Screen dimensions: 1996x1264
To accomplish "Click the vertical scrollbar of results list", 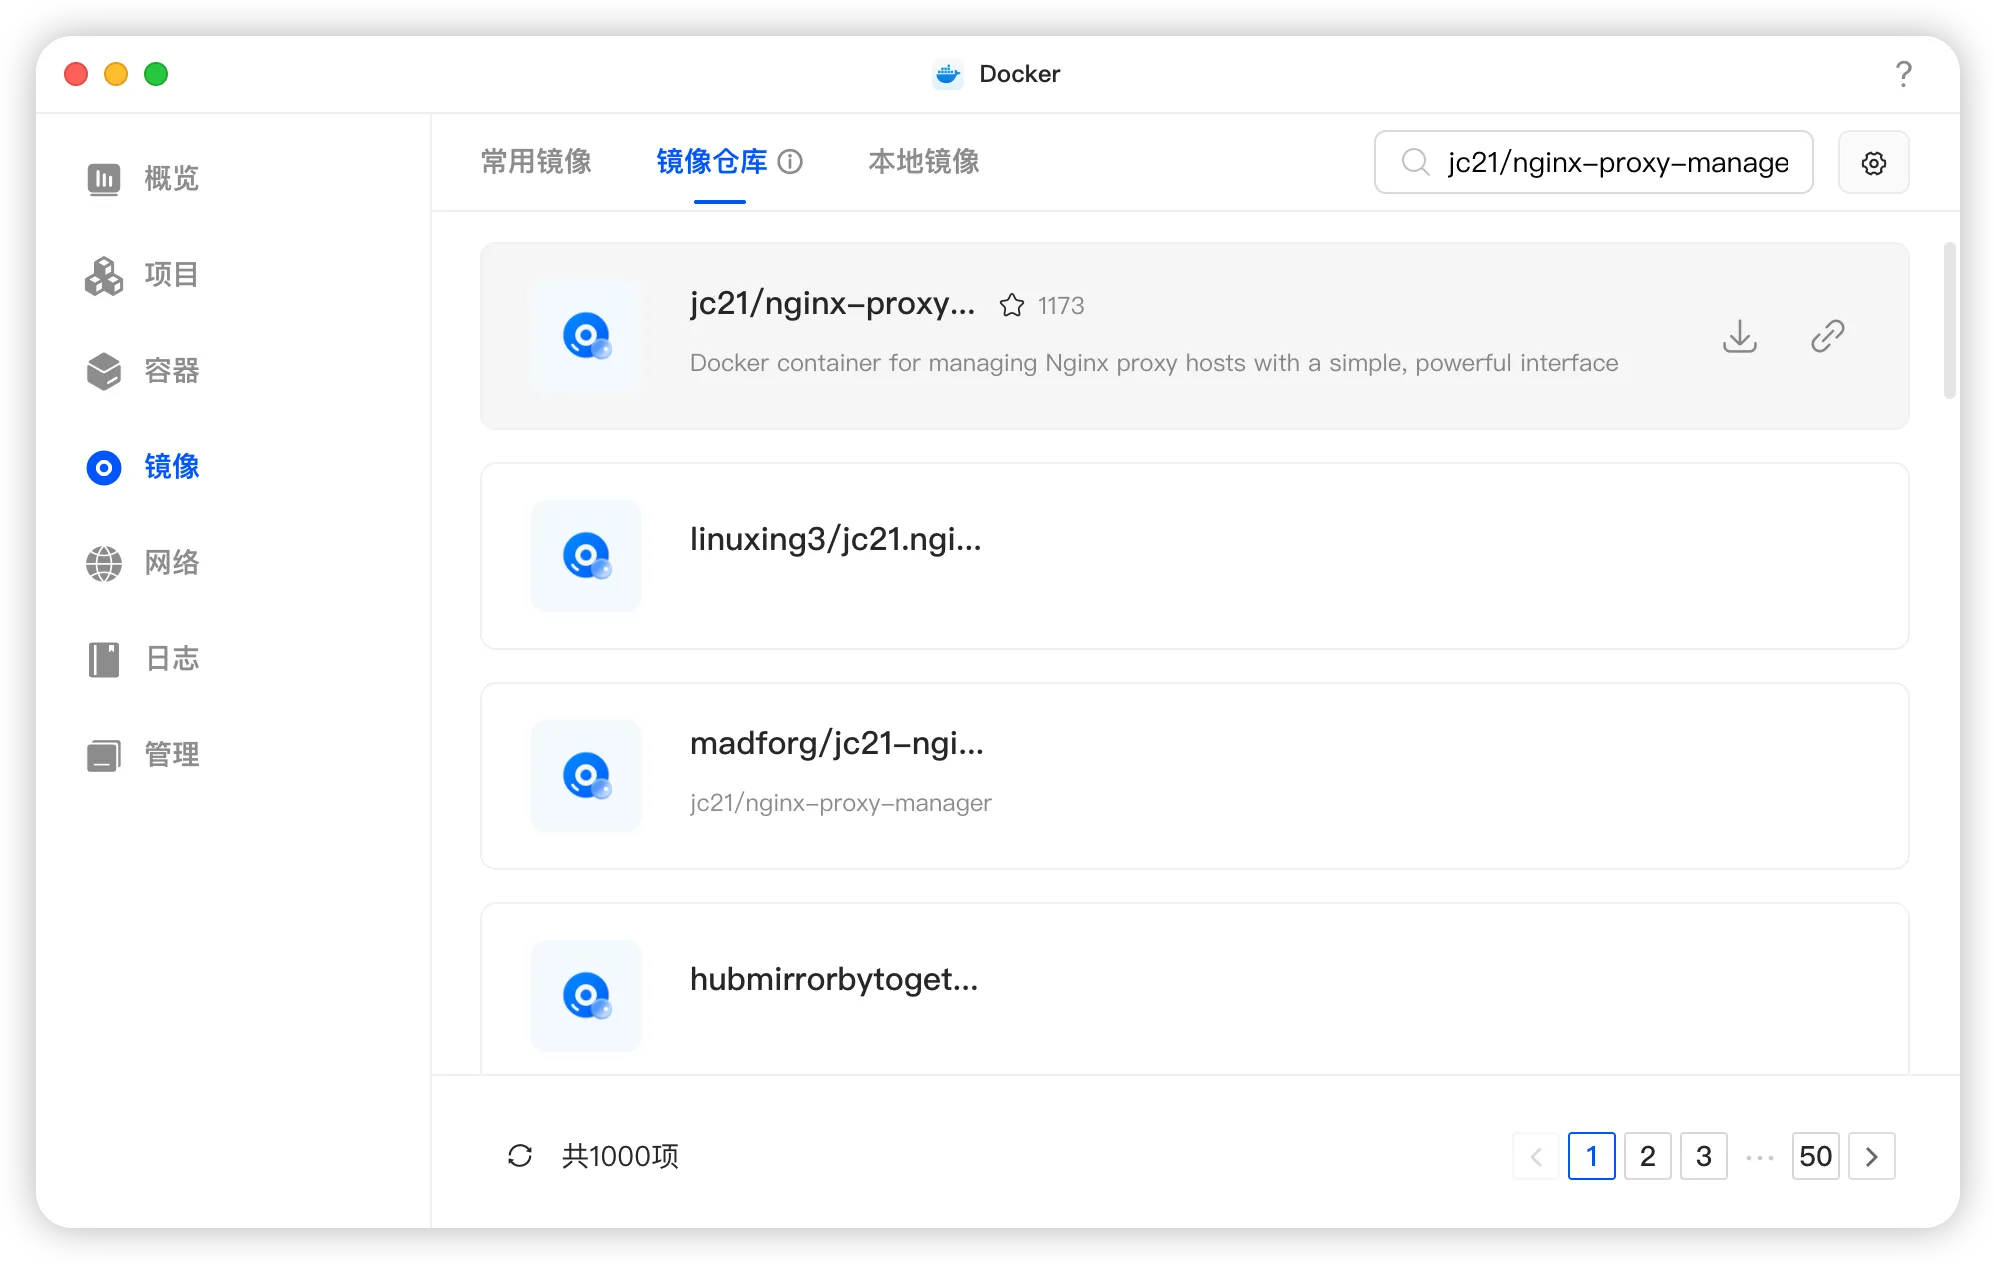I will (1949, 320).
